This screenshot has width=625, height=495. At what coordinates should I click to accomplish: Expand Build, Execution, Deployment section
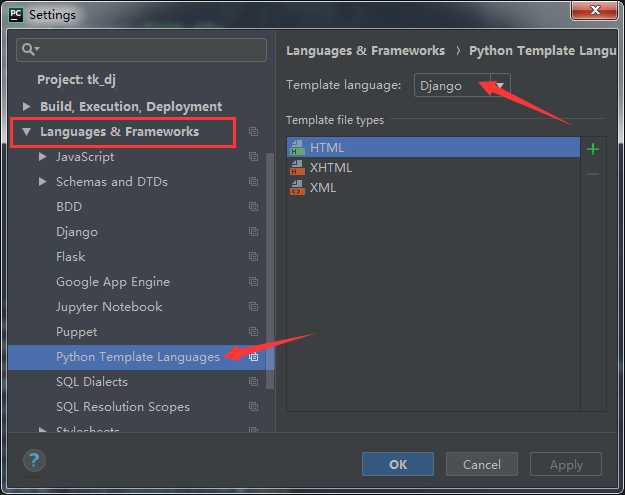point(26,106)
